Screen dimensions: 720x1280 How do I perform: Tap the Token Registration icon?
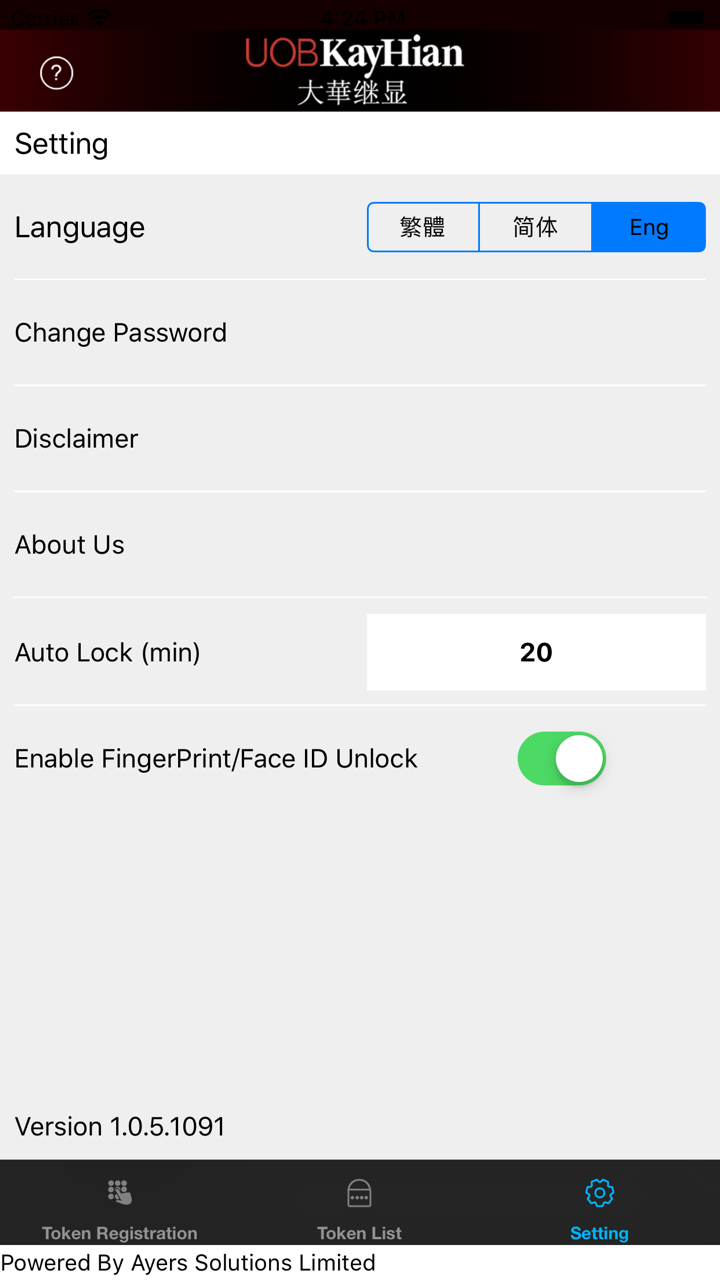coord(120,1192)
